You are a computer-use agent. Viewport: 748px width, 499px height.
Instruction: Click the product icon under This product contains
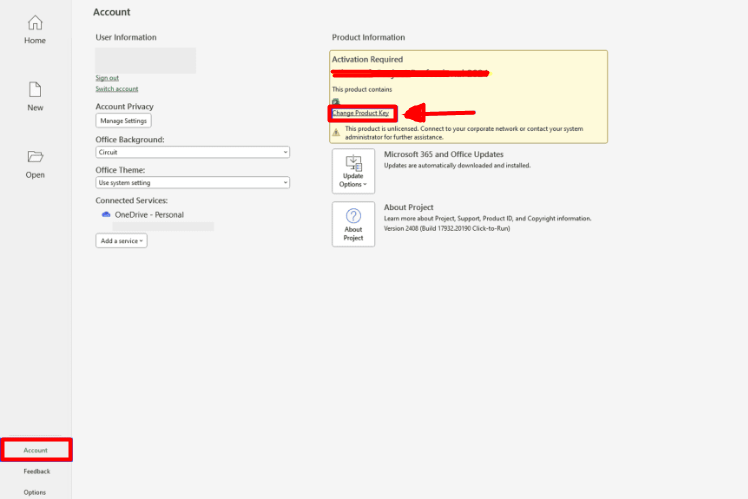(335, 102)
